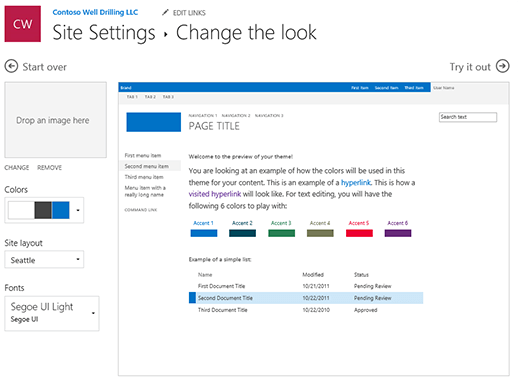Open the Colors palette dropdown arrow
Screen dimensions: 518x384
pyautogui.click(x=78, y=210)
